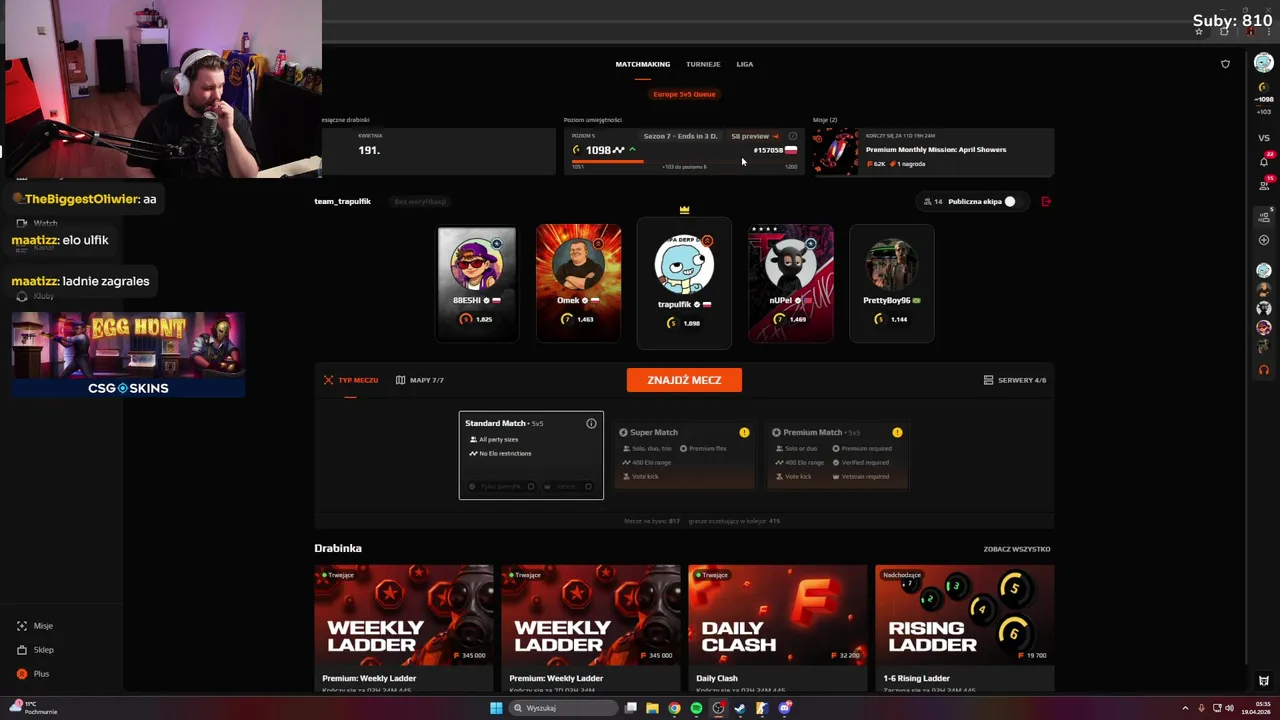Open Chrome from the taskbar
The image size is (1280, 720).
pos(674,708)
